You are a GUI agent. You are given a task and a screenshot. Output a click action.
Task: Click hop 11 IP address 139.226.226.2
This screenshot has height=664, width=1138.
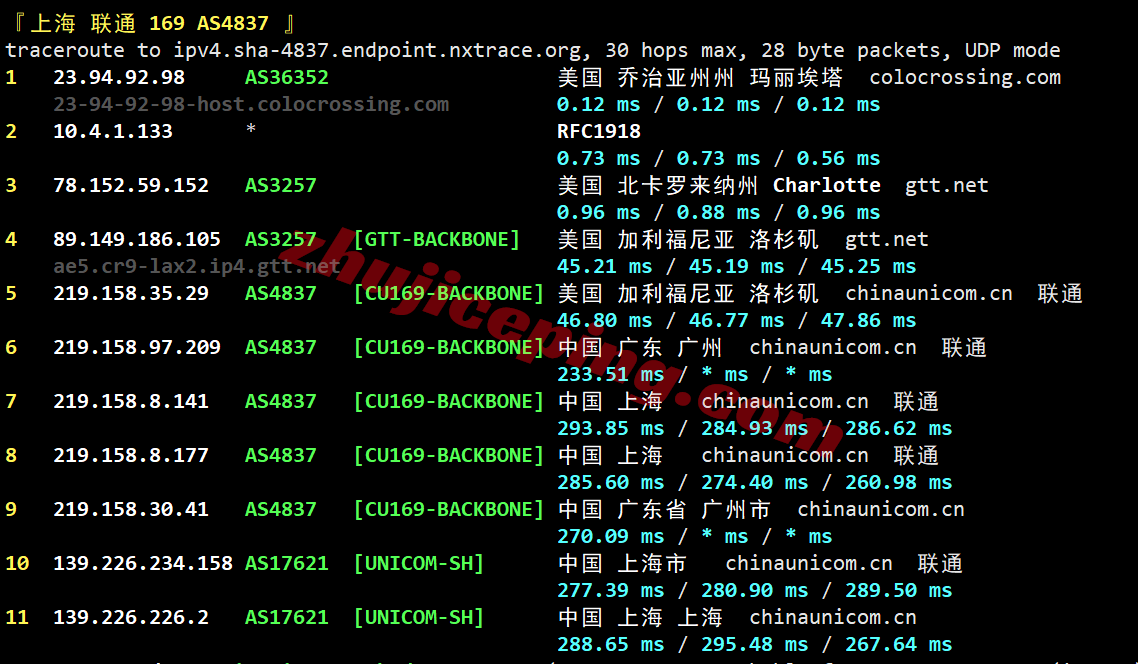[x=131, y=618]
